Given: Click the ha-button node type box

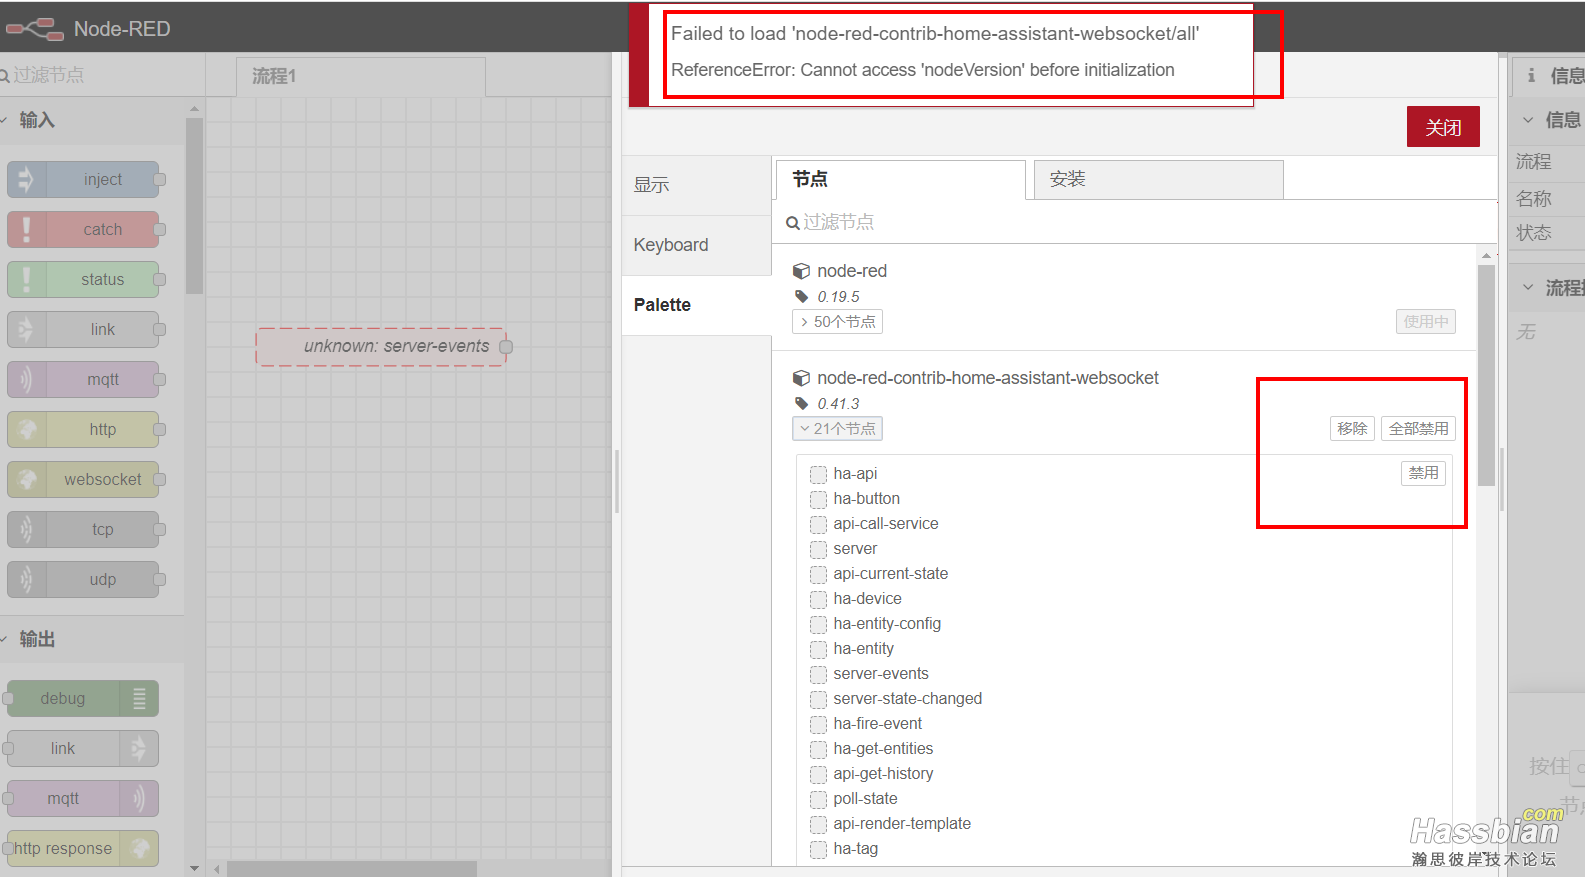Looking at the screenshot, I should 818,499.
